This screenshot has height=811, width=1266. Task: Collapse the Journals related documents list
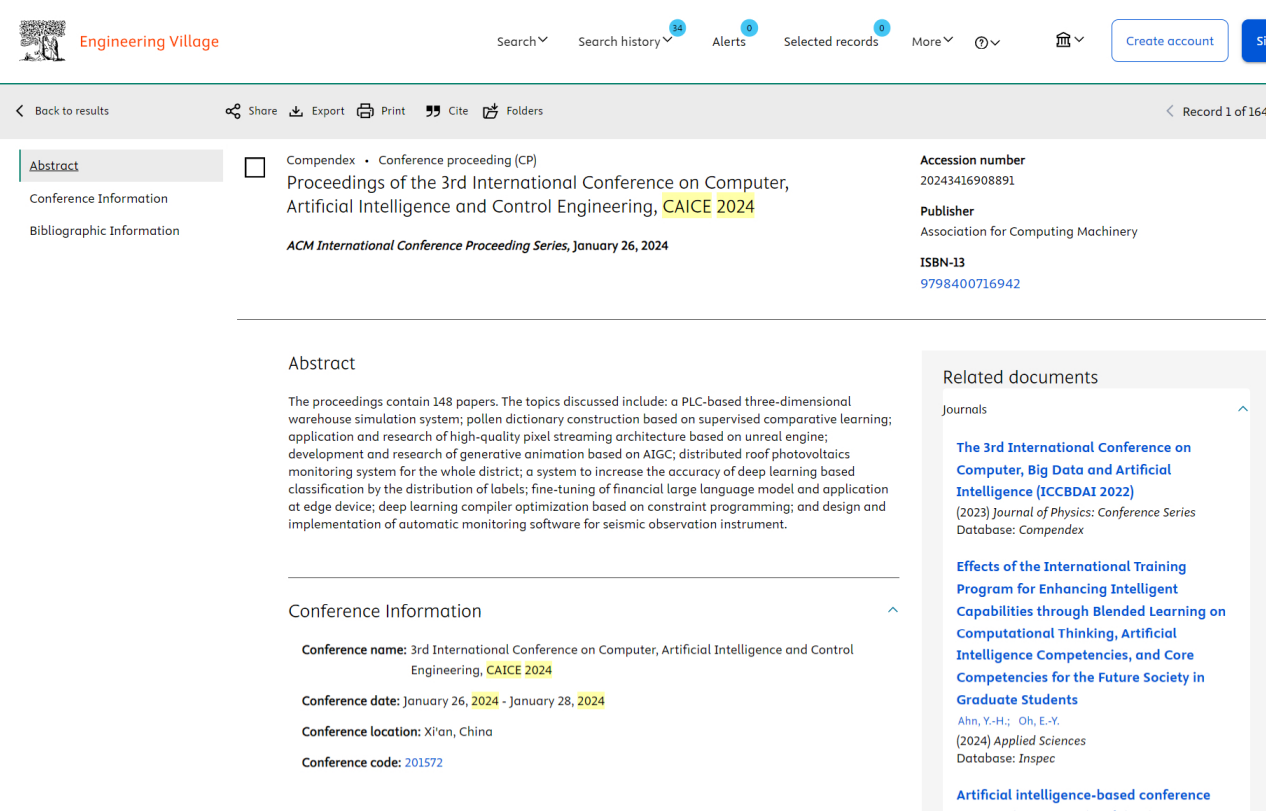(x=1243, y=409)
